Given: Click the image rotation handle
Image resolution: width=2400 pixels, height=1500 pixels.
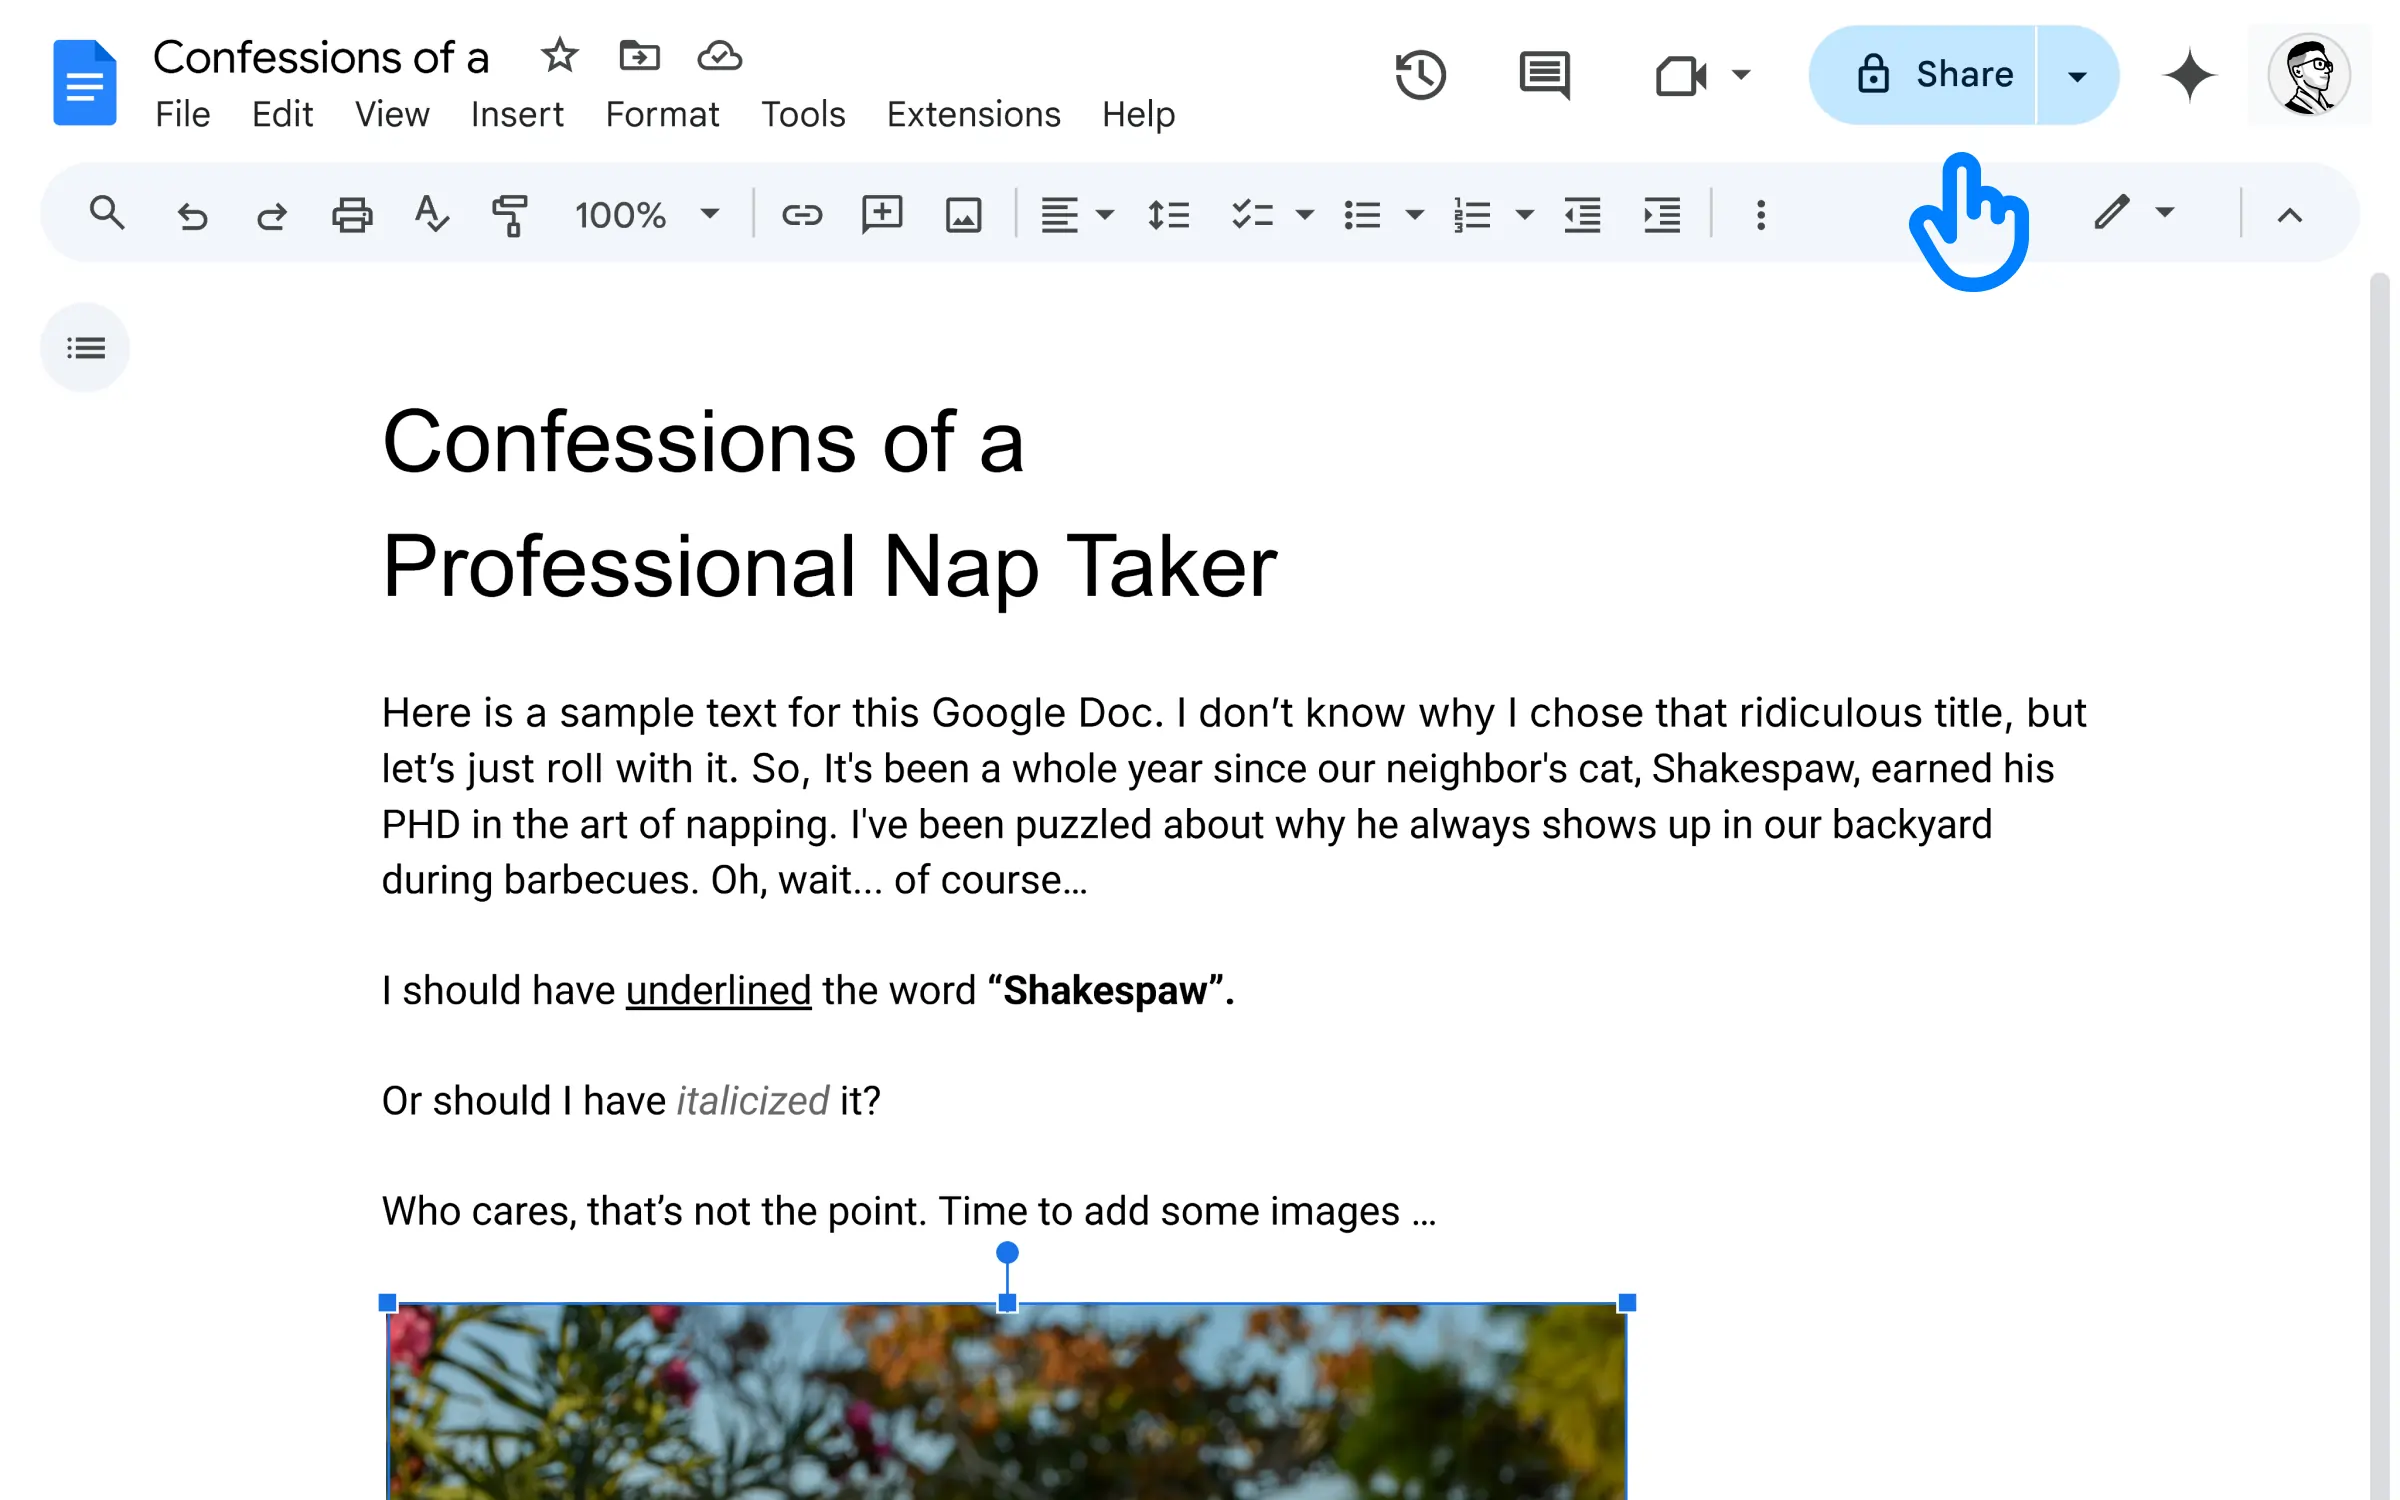Looking at the screenshot, I should tap(1007, 1252).
